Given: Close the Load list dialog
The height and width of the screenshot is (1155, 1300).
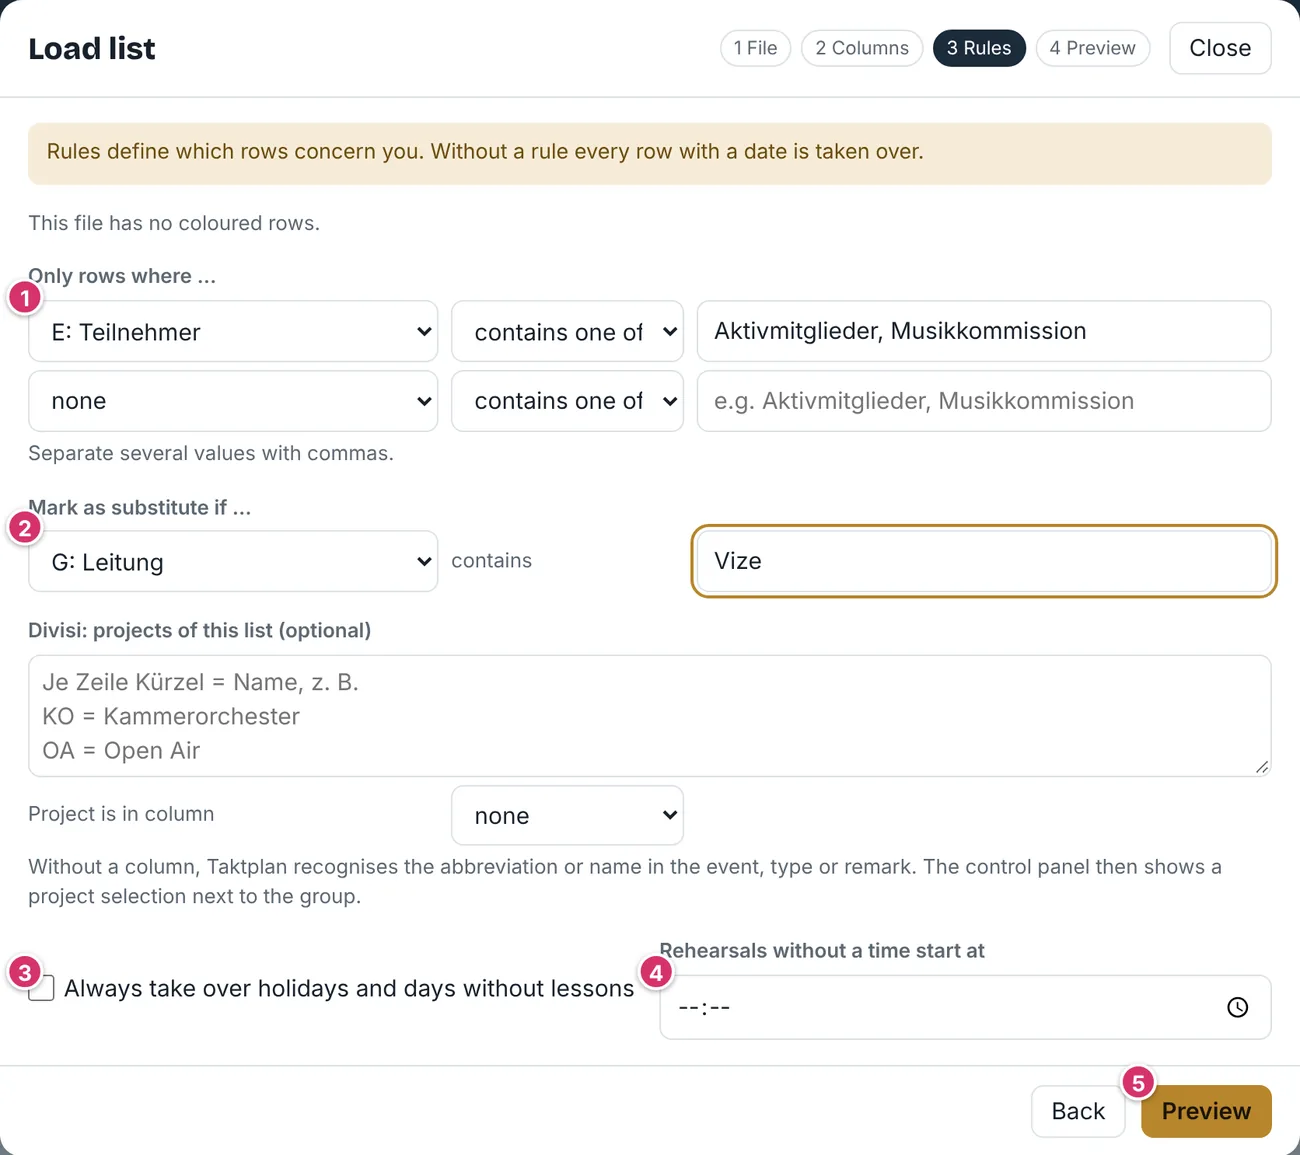Looking at the screenshot, I should [1220, 48].
